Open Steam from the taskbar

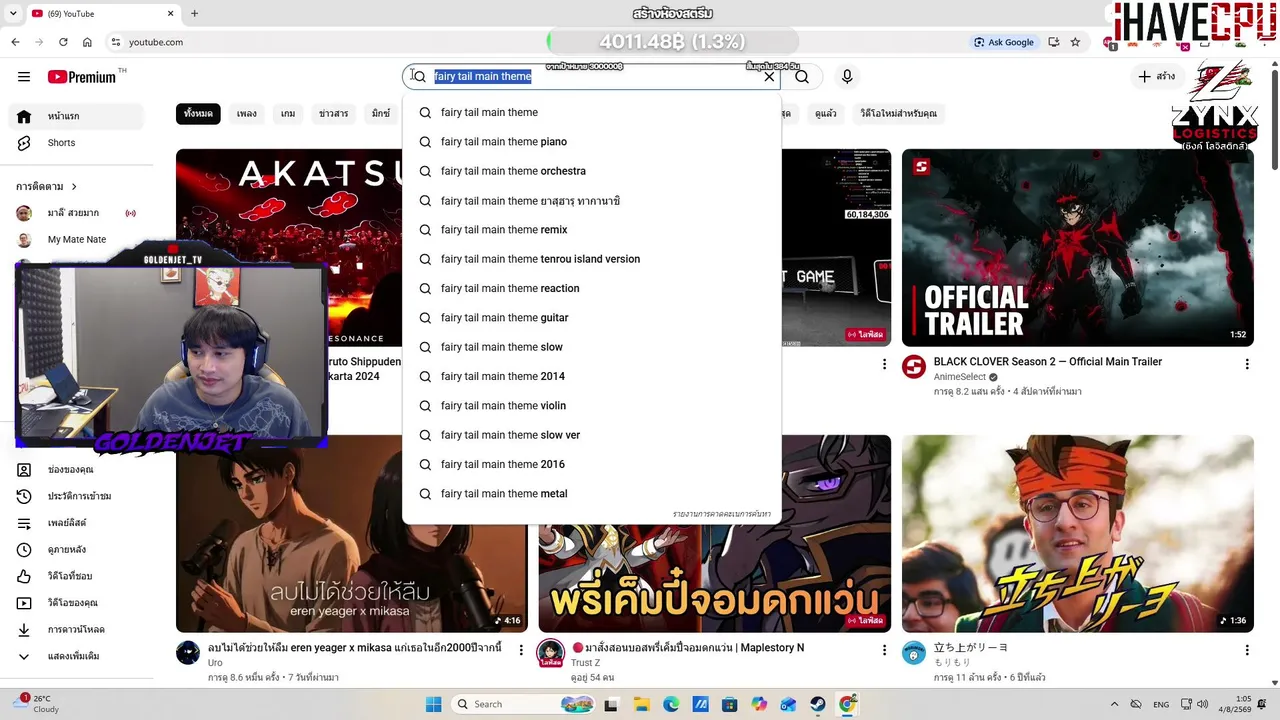[818, 704]
